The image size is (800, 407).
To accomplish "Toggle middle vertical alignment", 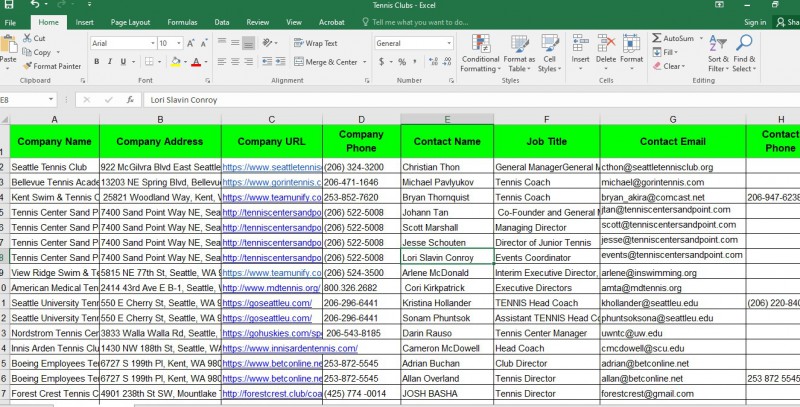I will tap(235, 43).
